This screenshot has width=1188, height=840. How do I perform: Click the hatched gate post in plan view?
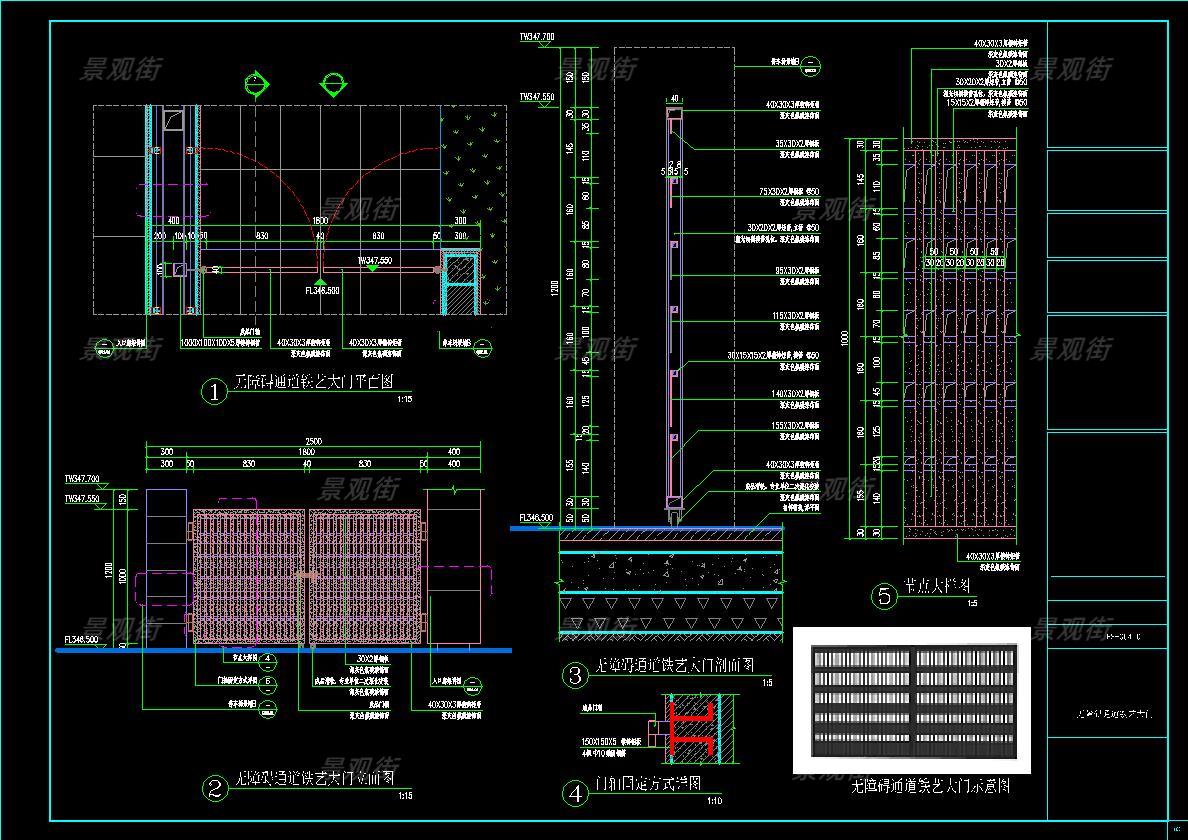pos(459,285)
